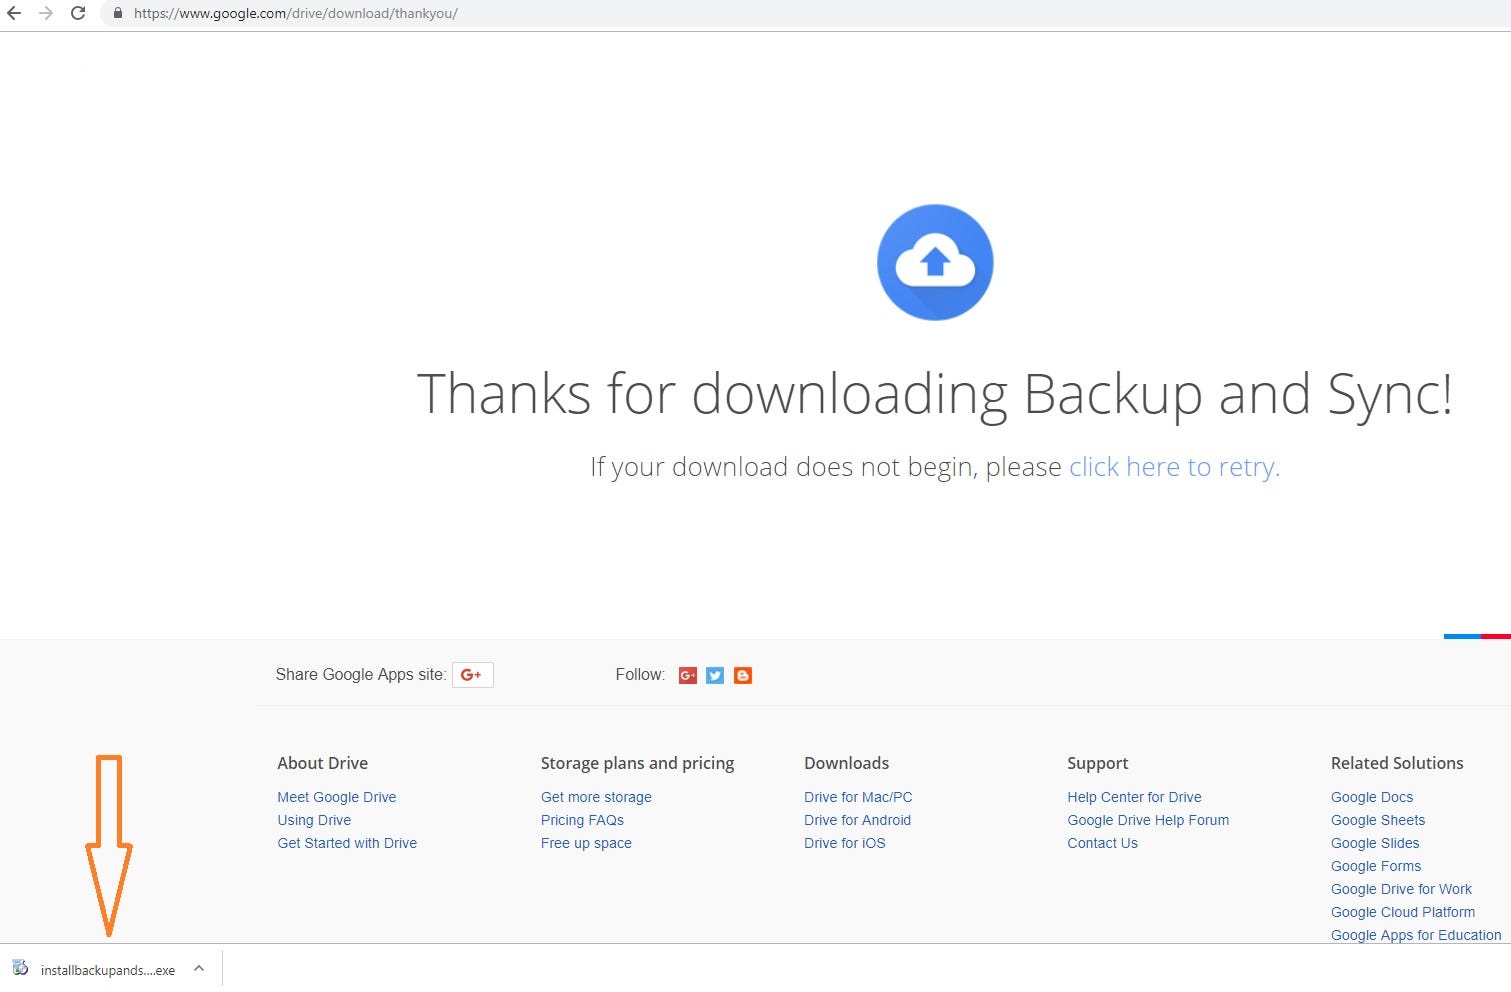Click the 'Related Solutions' footer heading

[x=1397, y=763]
